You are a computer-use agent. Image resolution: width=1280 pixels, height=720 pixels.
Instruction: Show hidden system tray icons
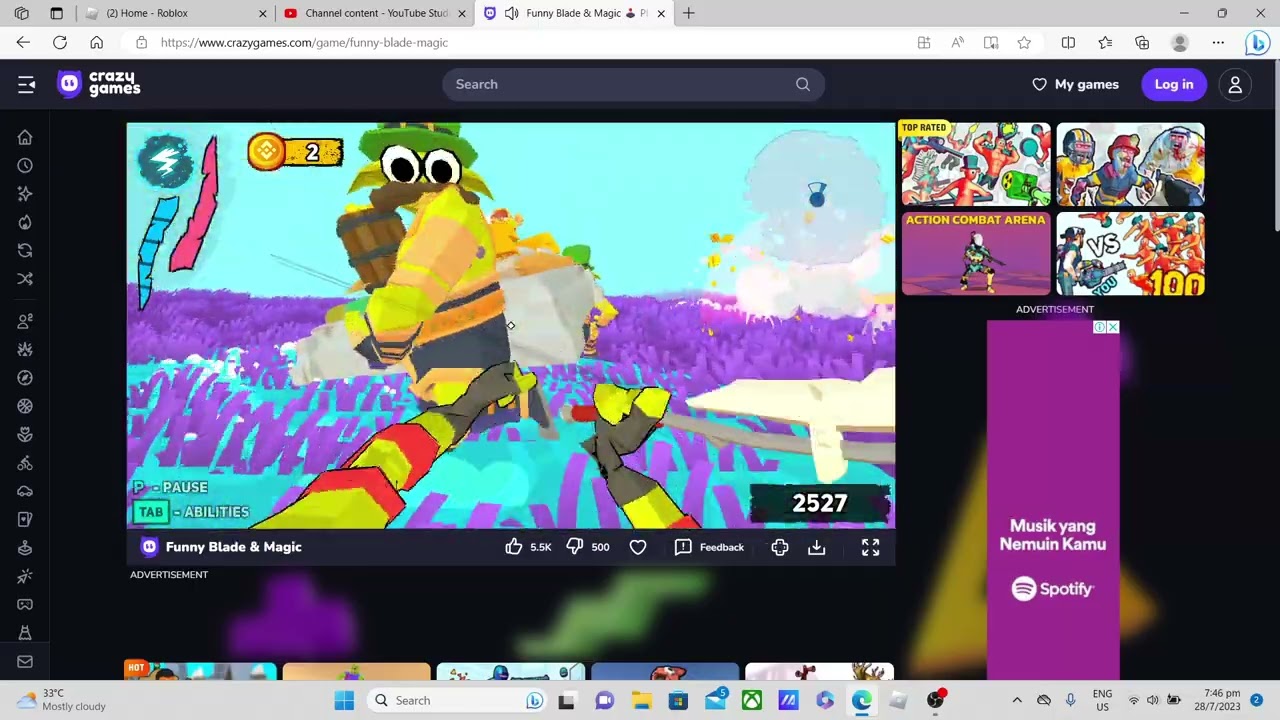pos(1017,700)
